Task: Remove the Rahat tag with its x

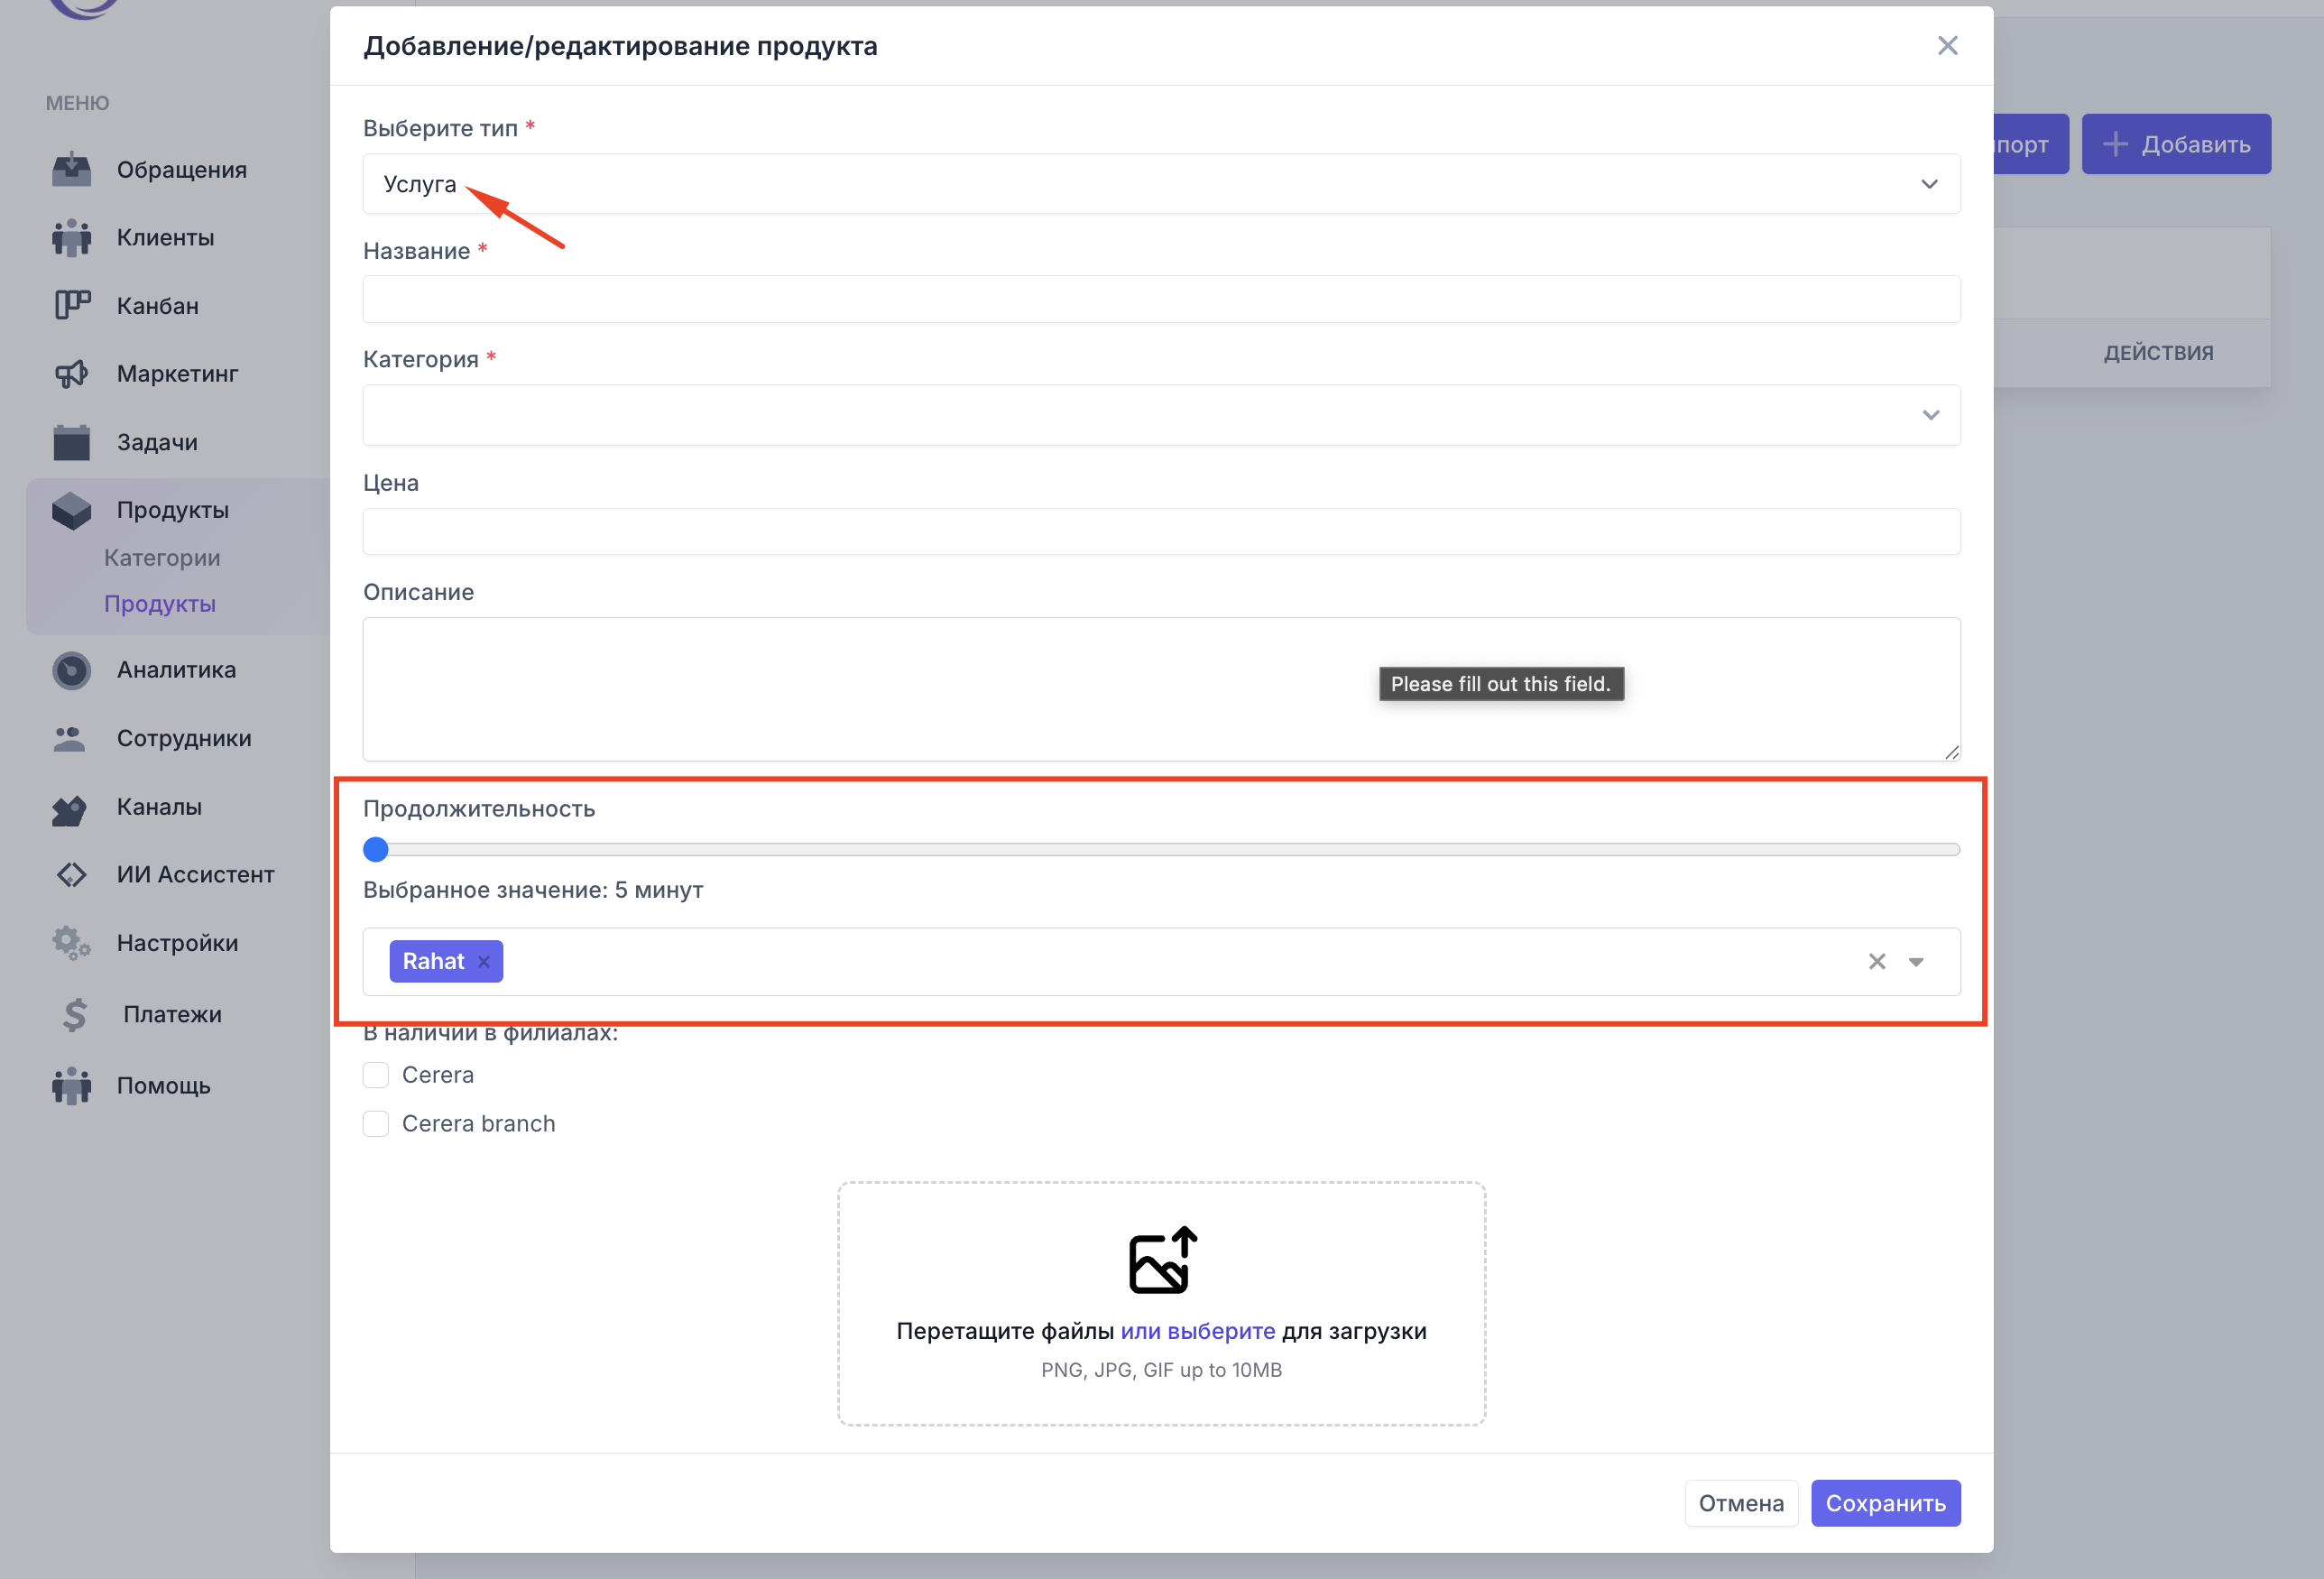Action: point(484,962)
